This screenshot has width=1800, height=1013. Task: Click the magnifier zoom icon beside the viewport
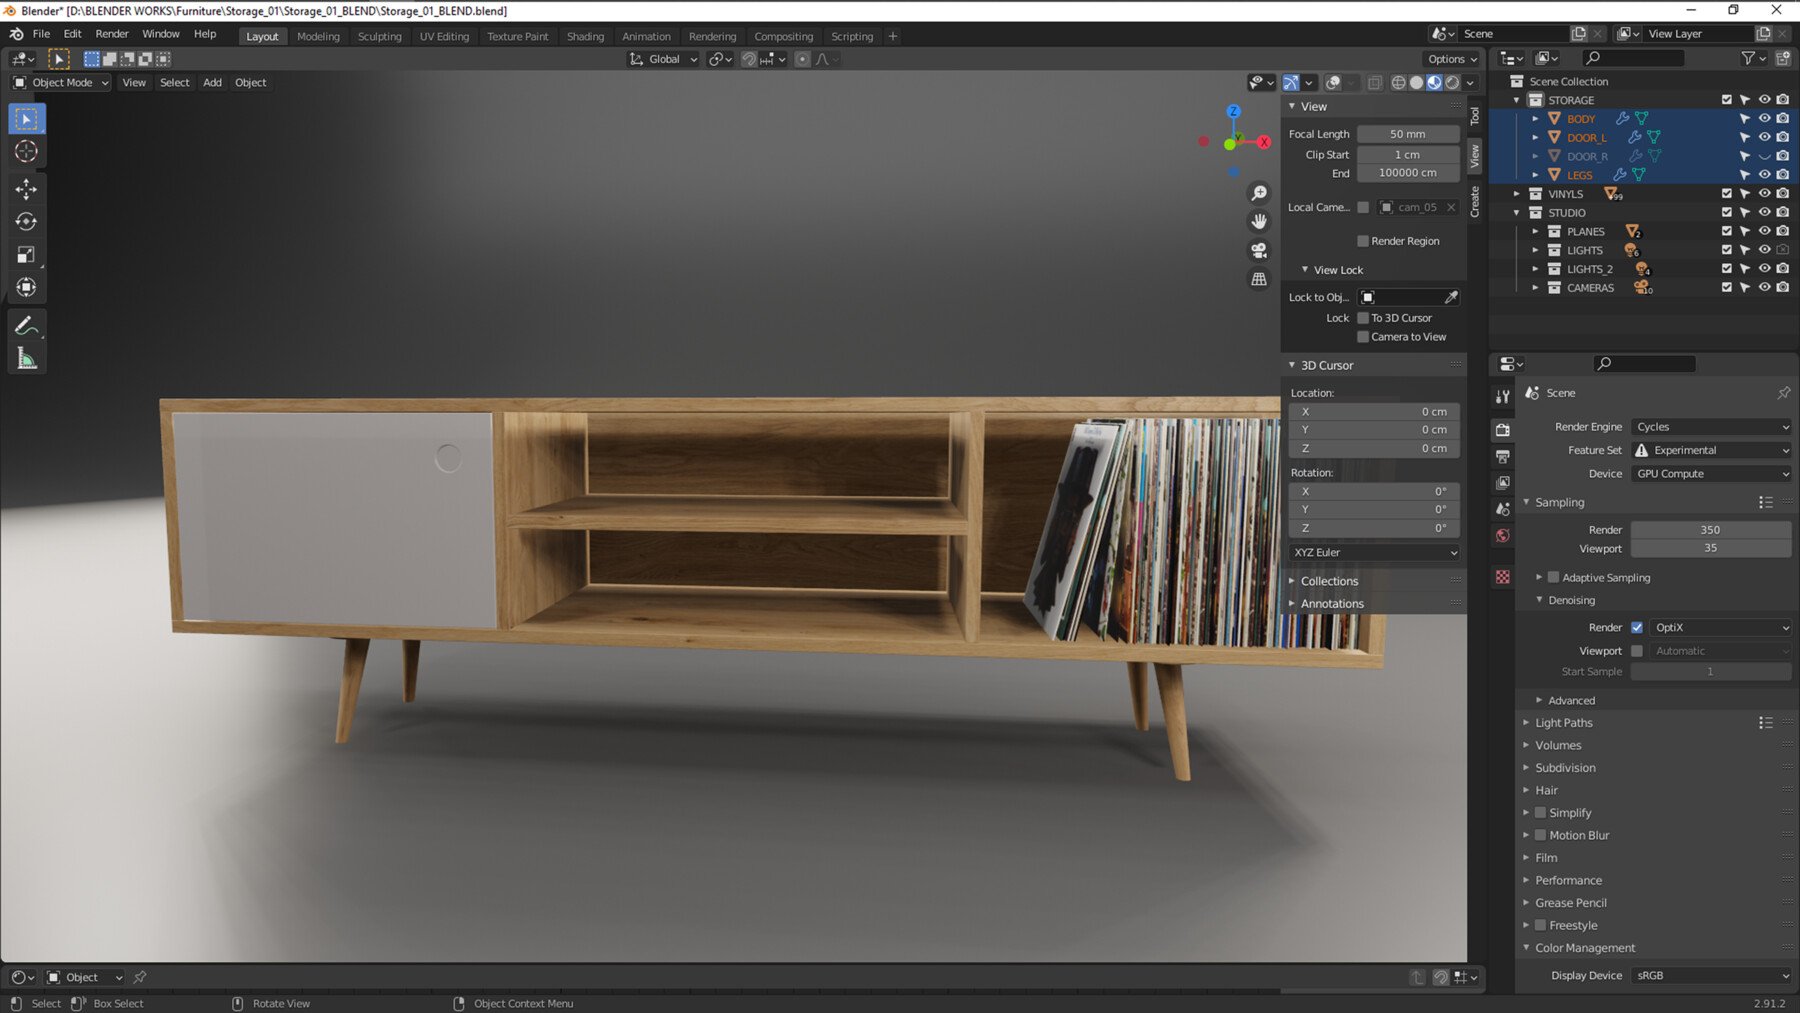[x=1259, y=193]
